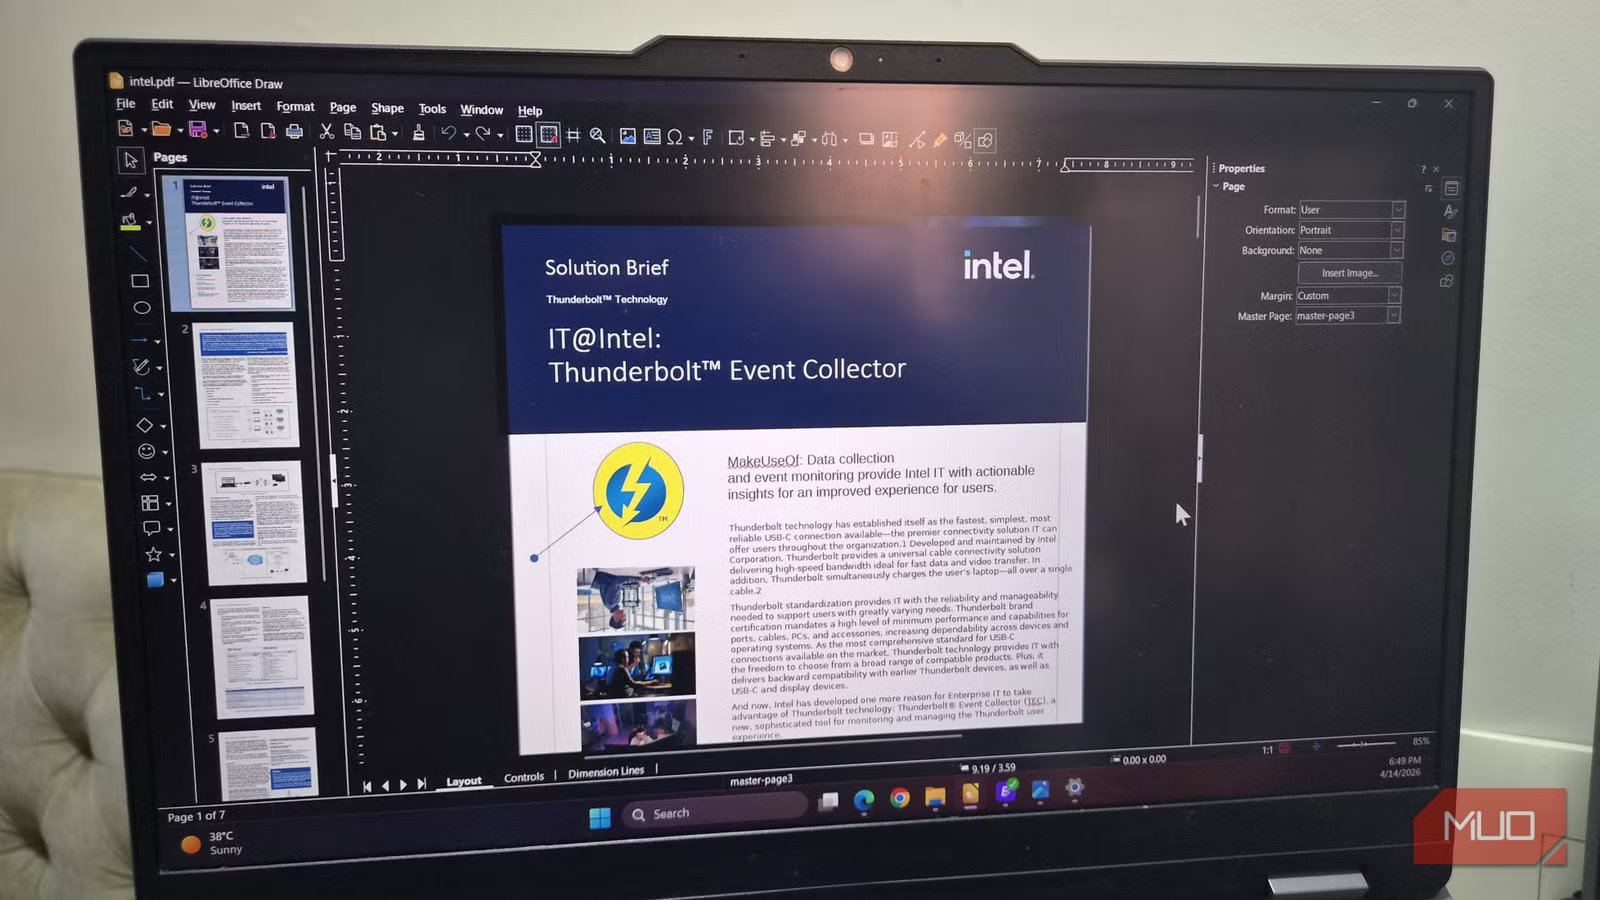Select page 3 thumbnail in Pages panel

point(254,522)
